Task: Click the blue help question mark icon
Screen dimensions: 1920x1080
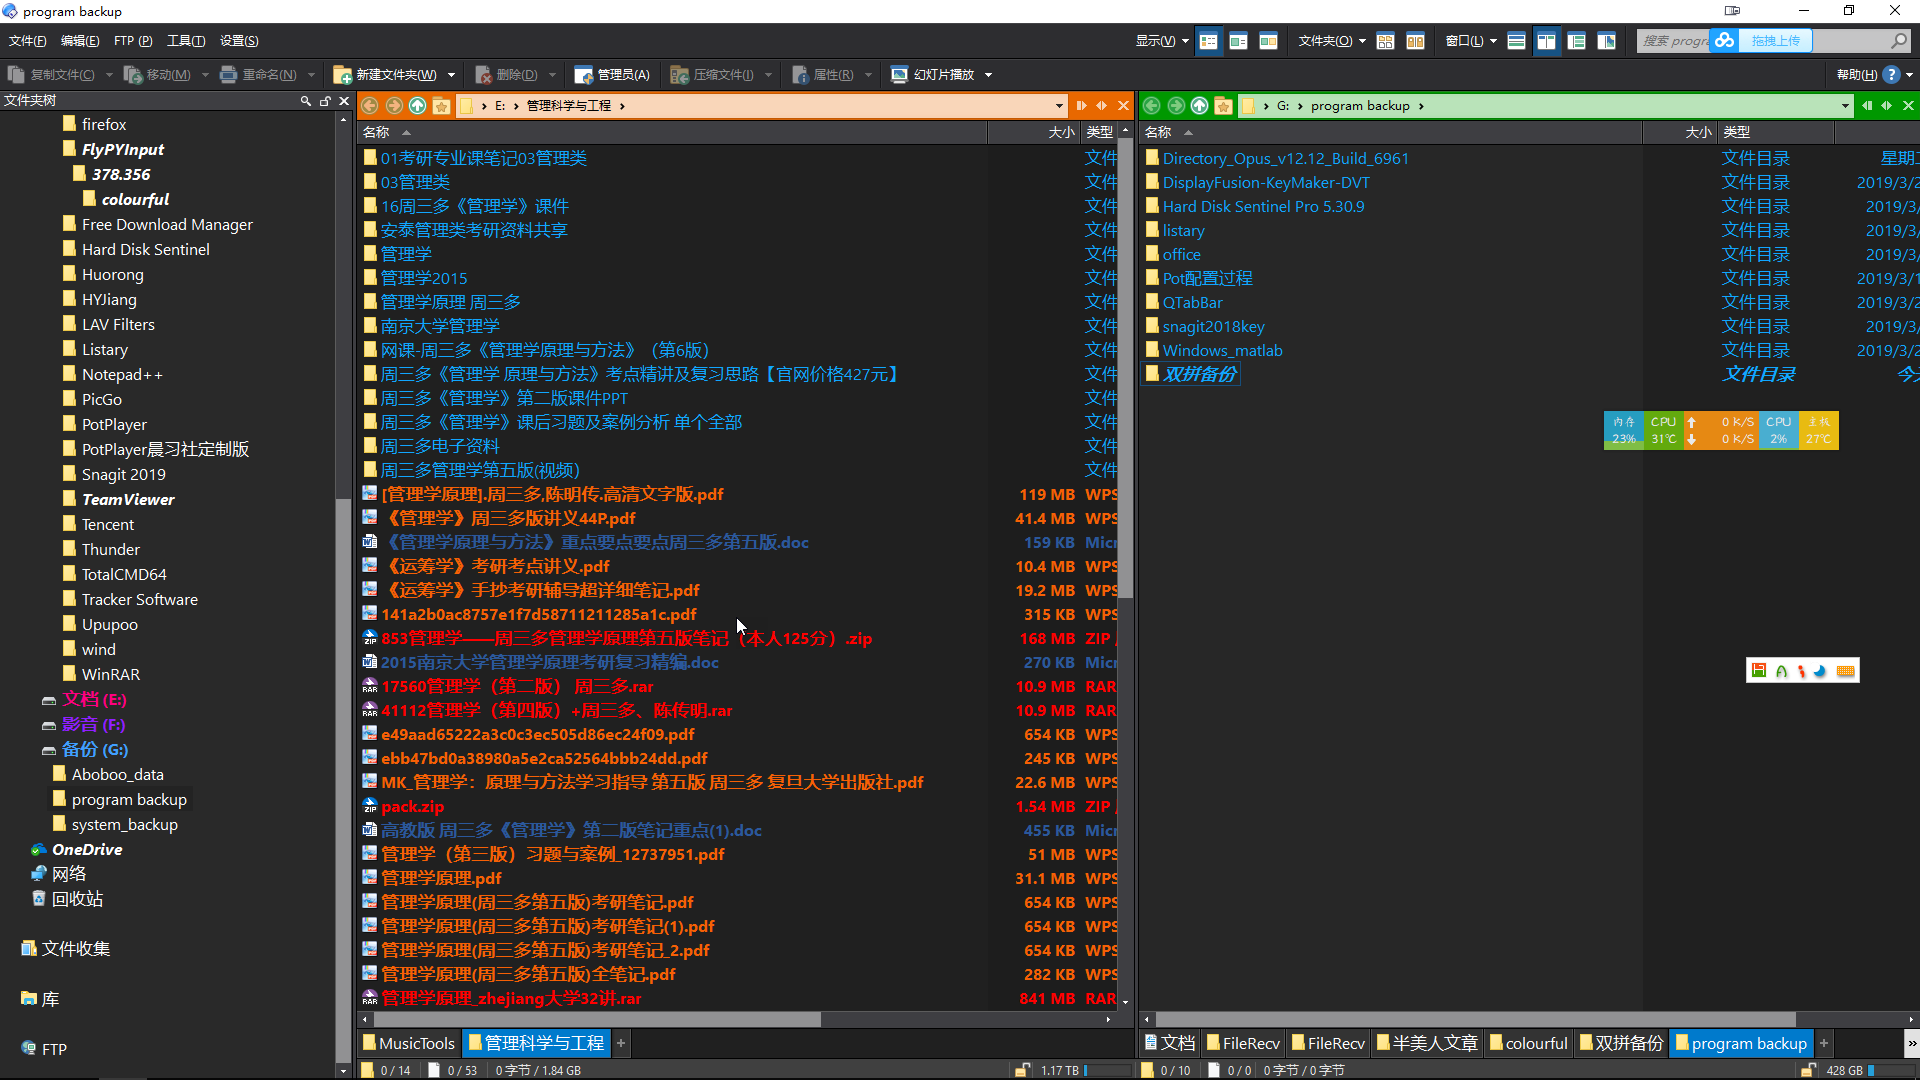Action: [x=1890, y=75]
